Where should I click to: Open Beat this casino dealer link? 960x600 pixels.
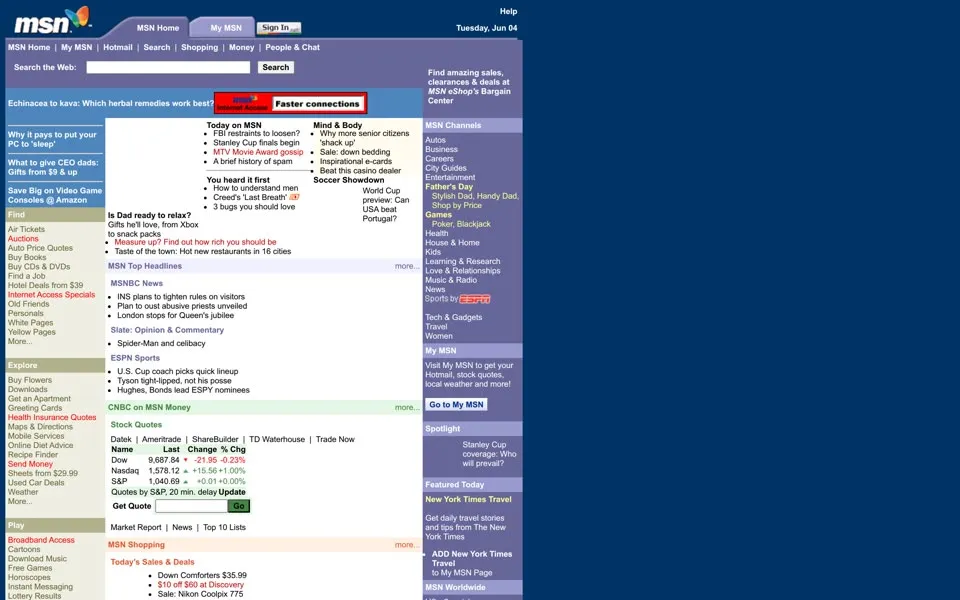(360, 171)
